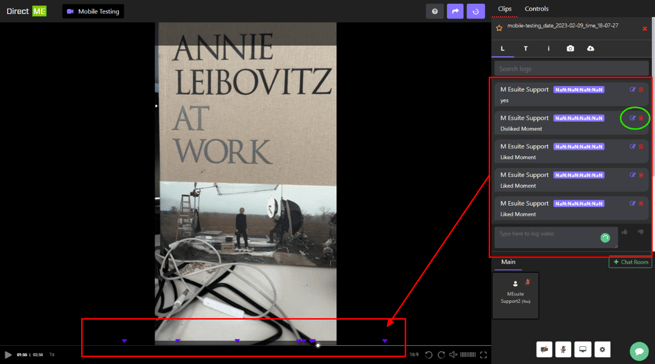The height and width of the screenshot is (364, 655).
Task: Click the cloud download icon
Action: [590, 48]
